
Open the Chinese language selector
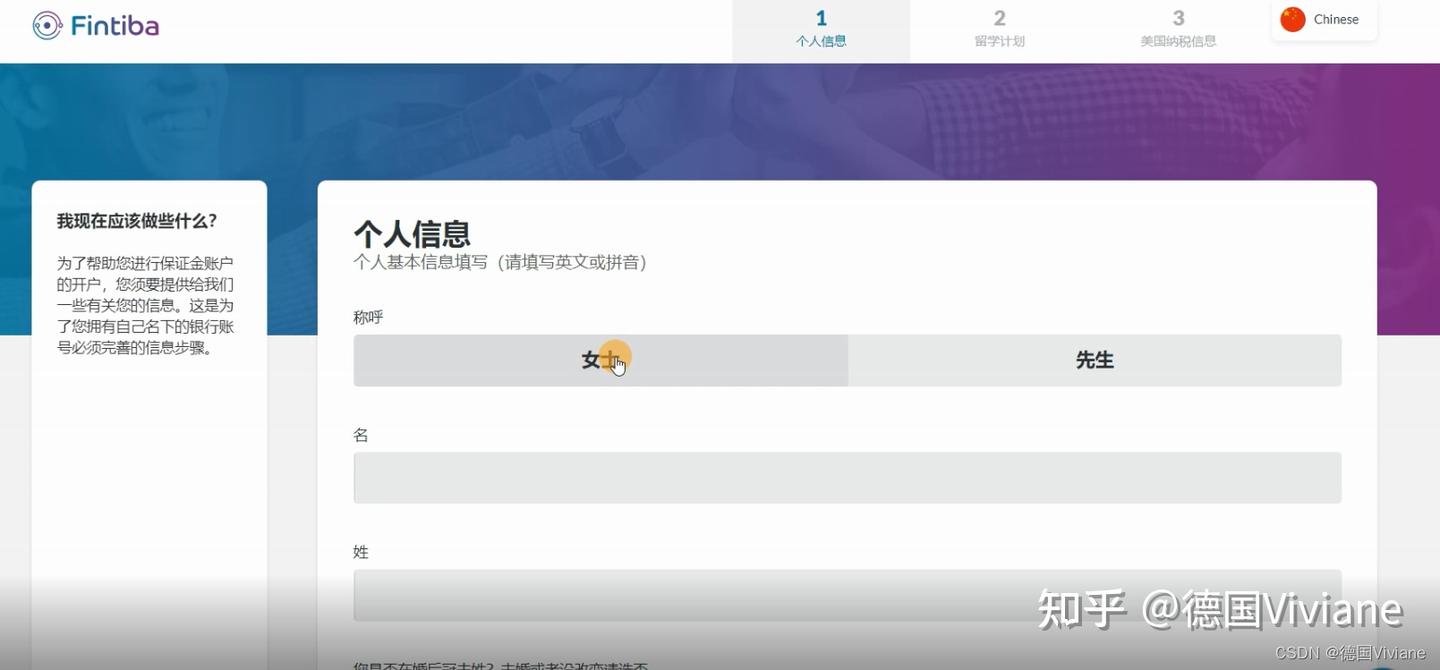click(x=1324, y=18)
